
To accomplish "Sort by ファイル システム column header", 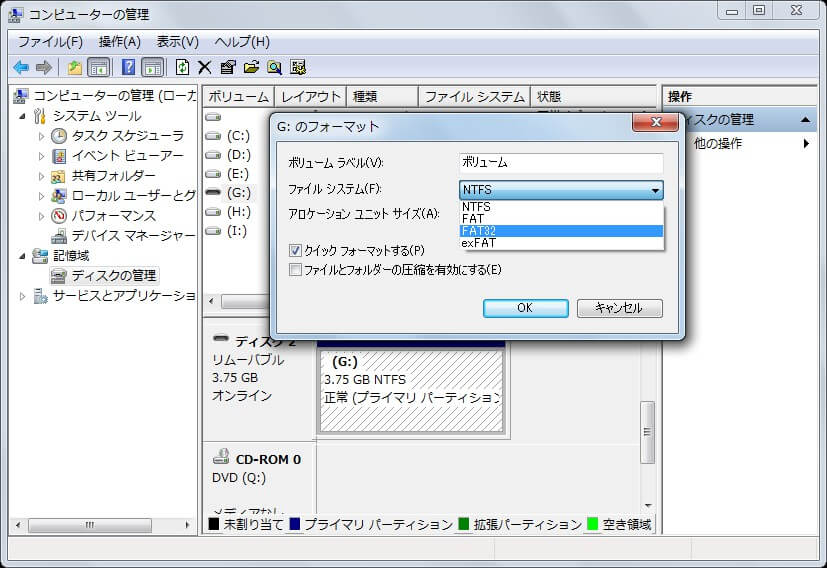I will point(475,97).
